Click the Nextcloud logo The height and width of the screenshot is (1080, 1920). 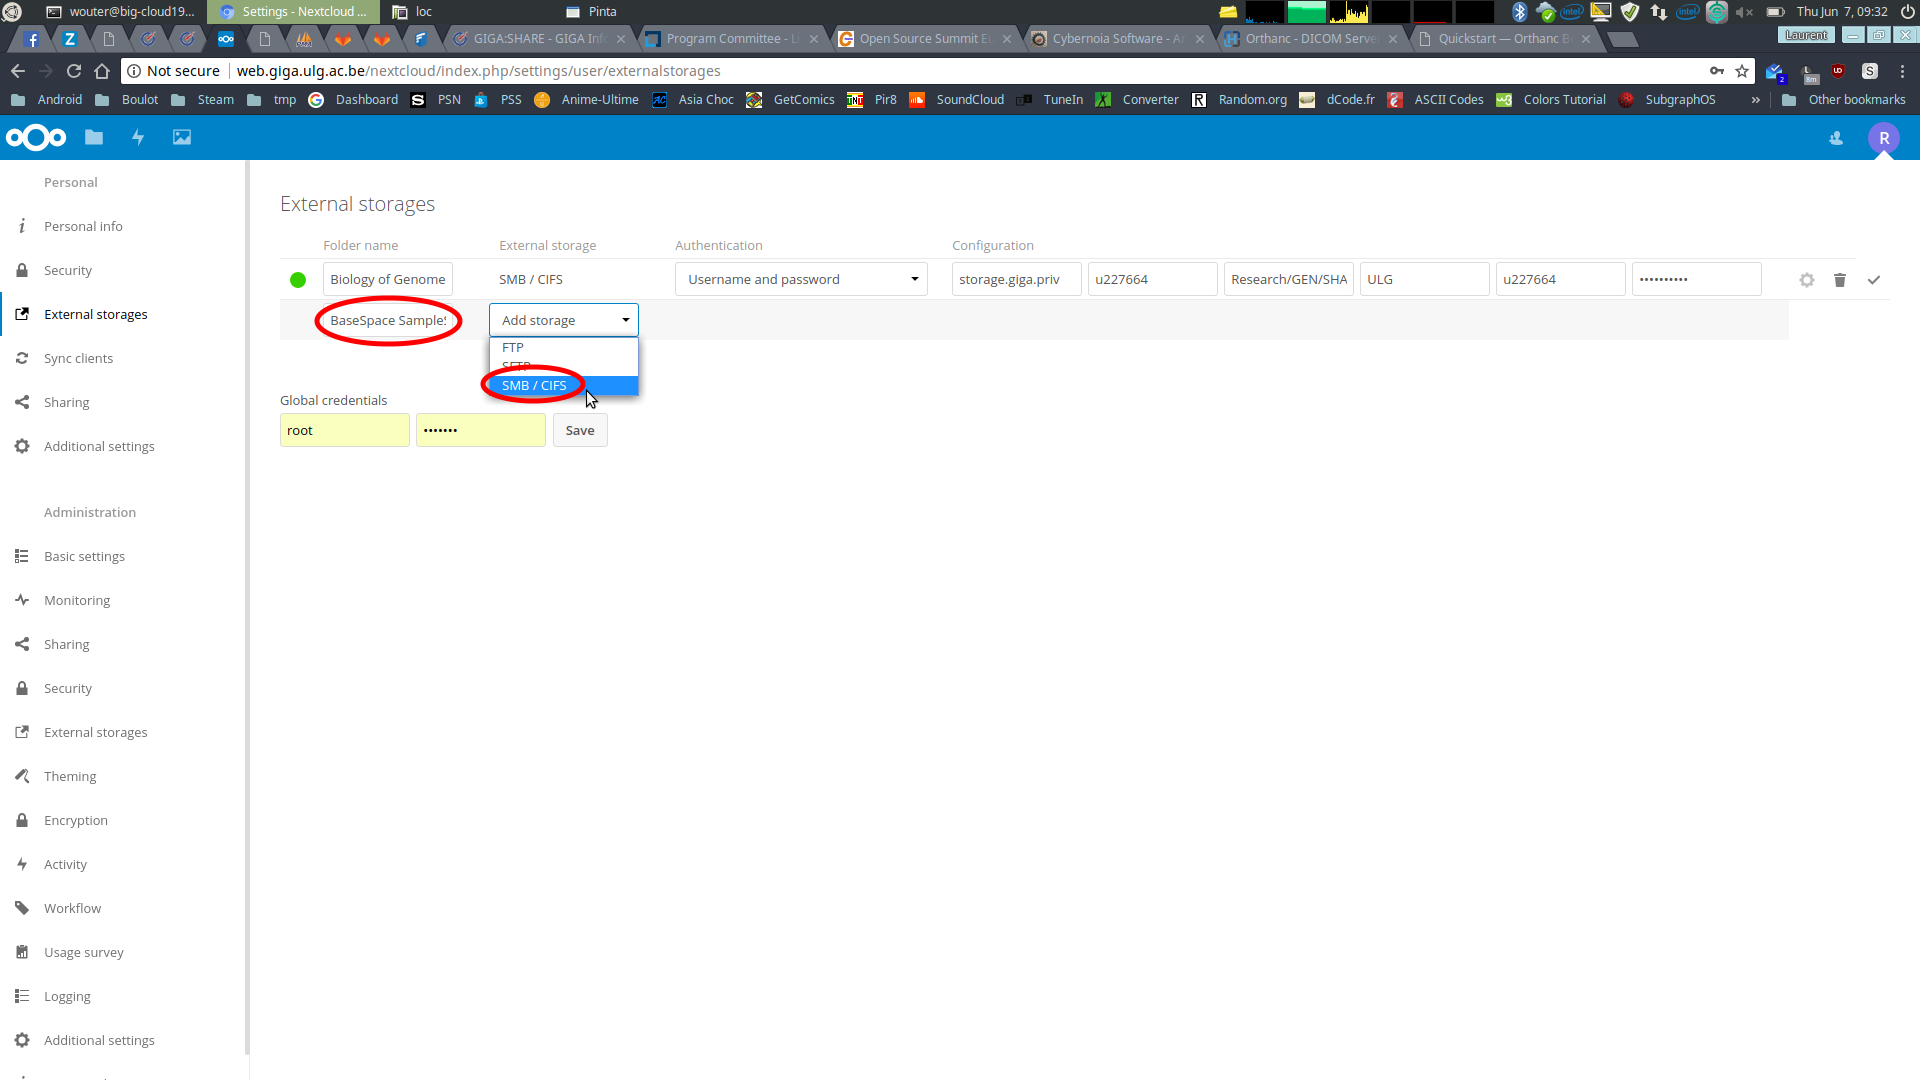[x=36, y=137]
